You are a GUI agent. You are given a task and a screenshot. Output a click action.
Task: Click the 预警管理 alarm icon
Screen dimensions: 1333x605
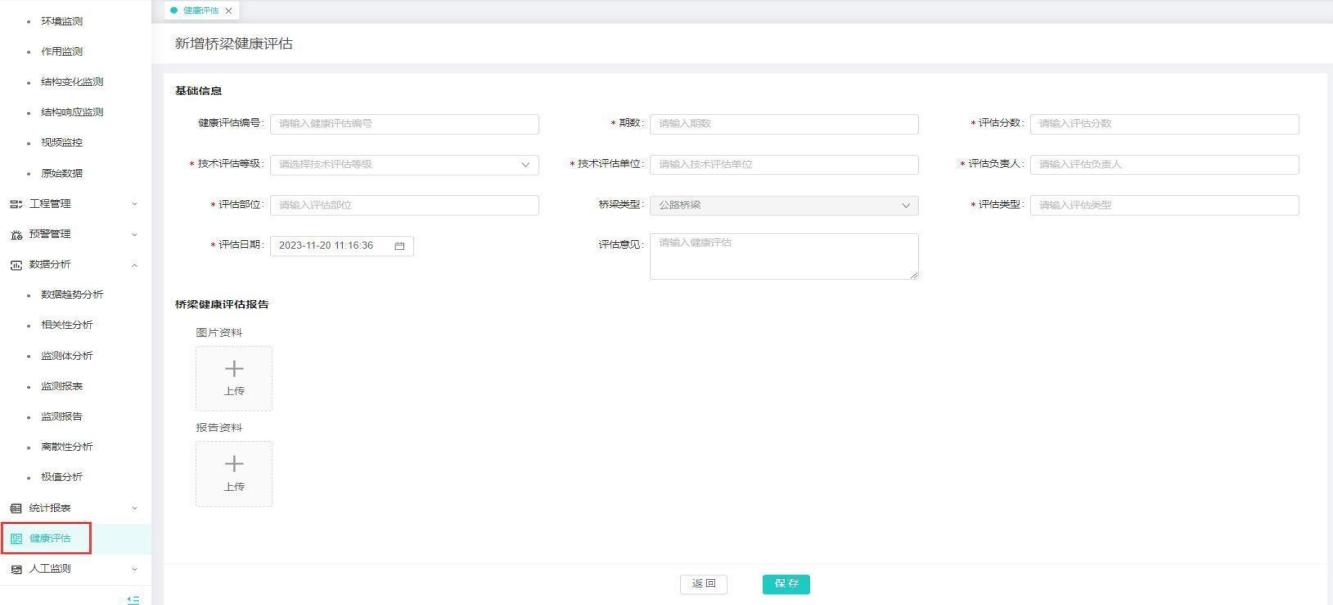15,235
